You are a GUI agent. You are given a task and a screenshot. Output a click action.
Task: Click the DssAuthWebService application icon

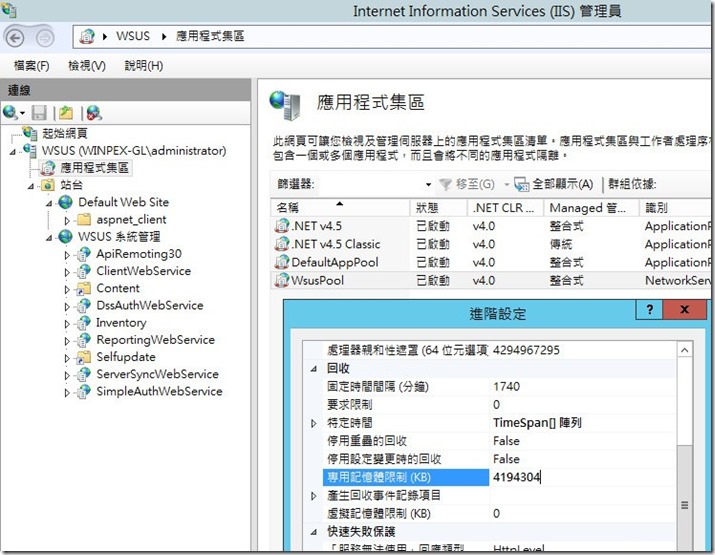coord(83,306)
